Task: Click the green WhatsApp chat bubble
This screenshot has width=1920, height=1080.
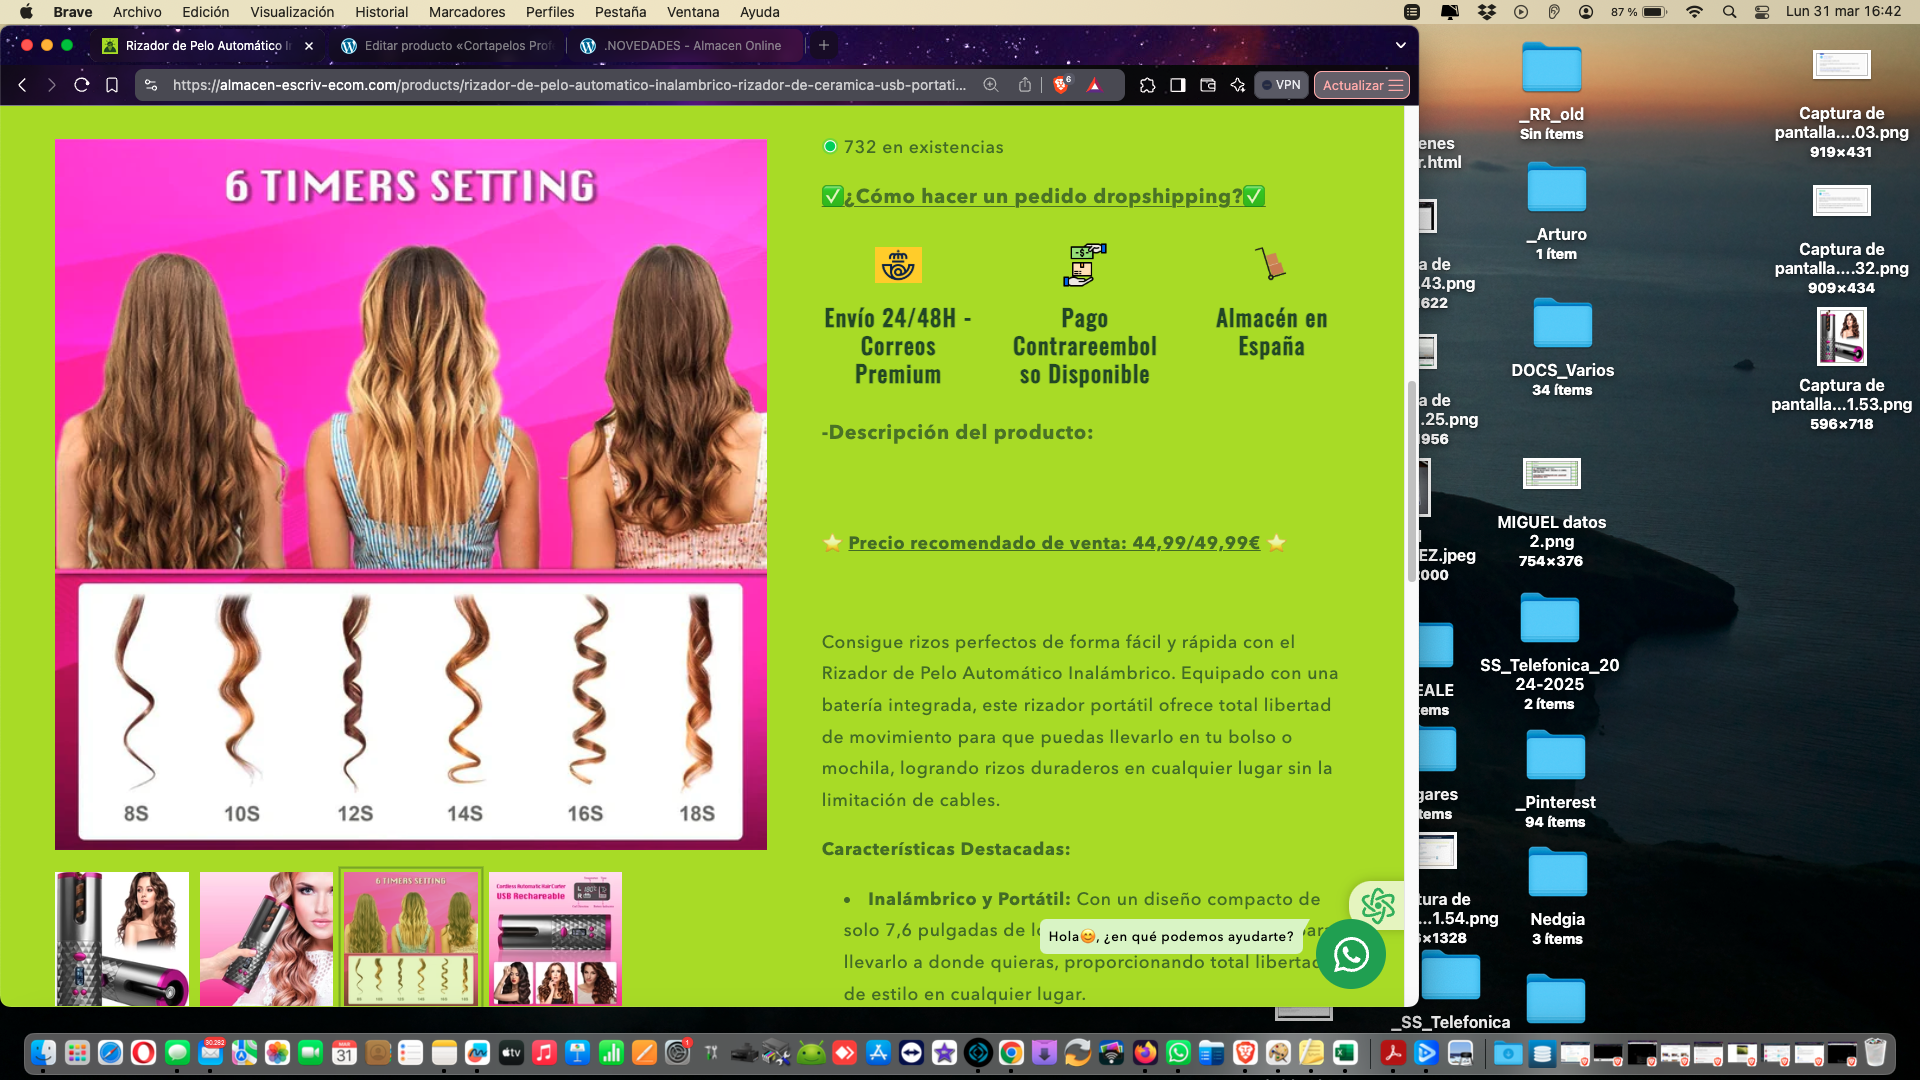Action: [1350, 954]
